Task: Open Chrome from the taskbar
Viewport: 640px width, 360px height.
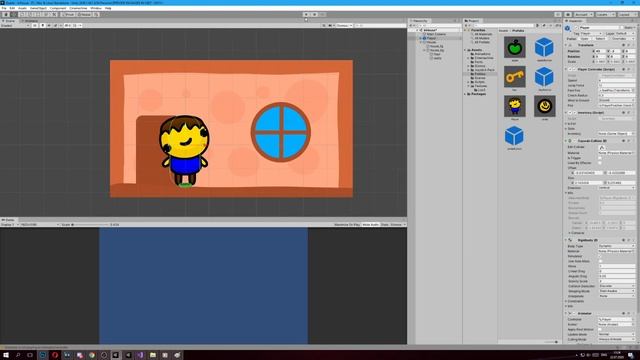Action: [x=92, y=355]
